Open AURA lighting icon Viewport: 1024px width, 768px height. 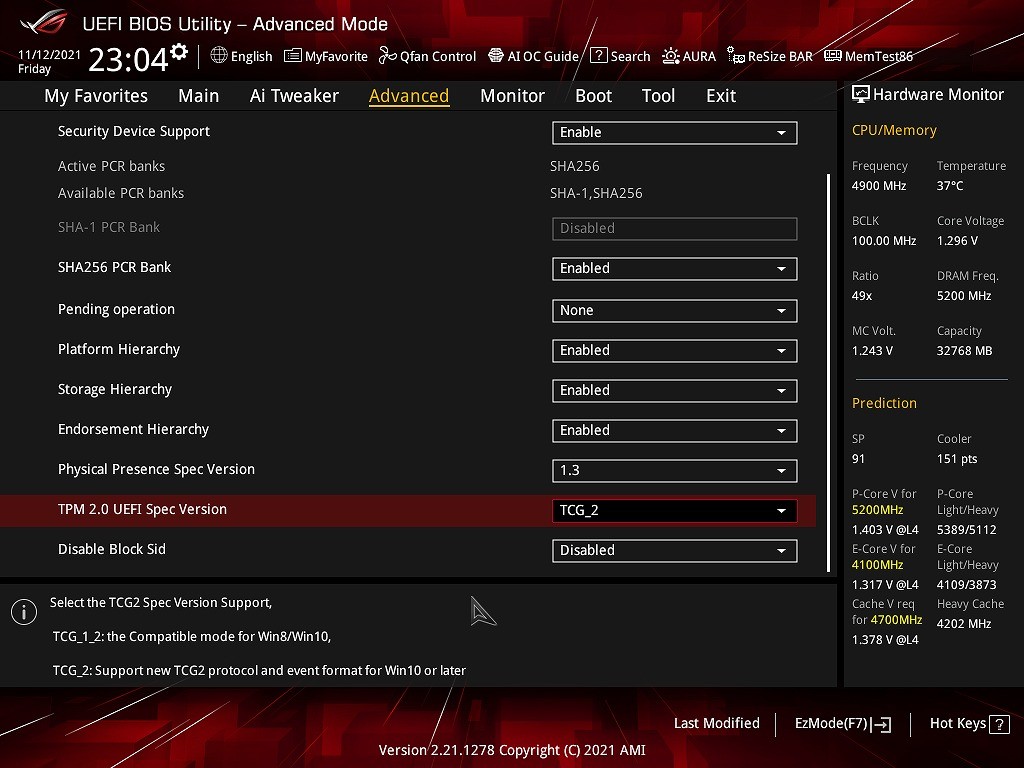click(x=671, y=56)
